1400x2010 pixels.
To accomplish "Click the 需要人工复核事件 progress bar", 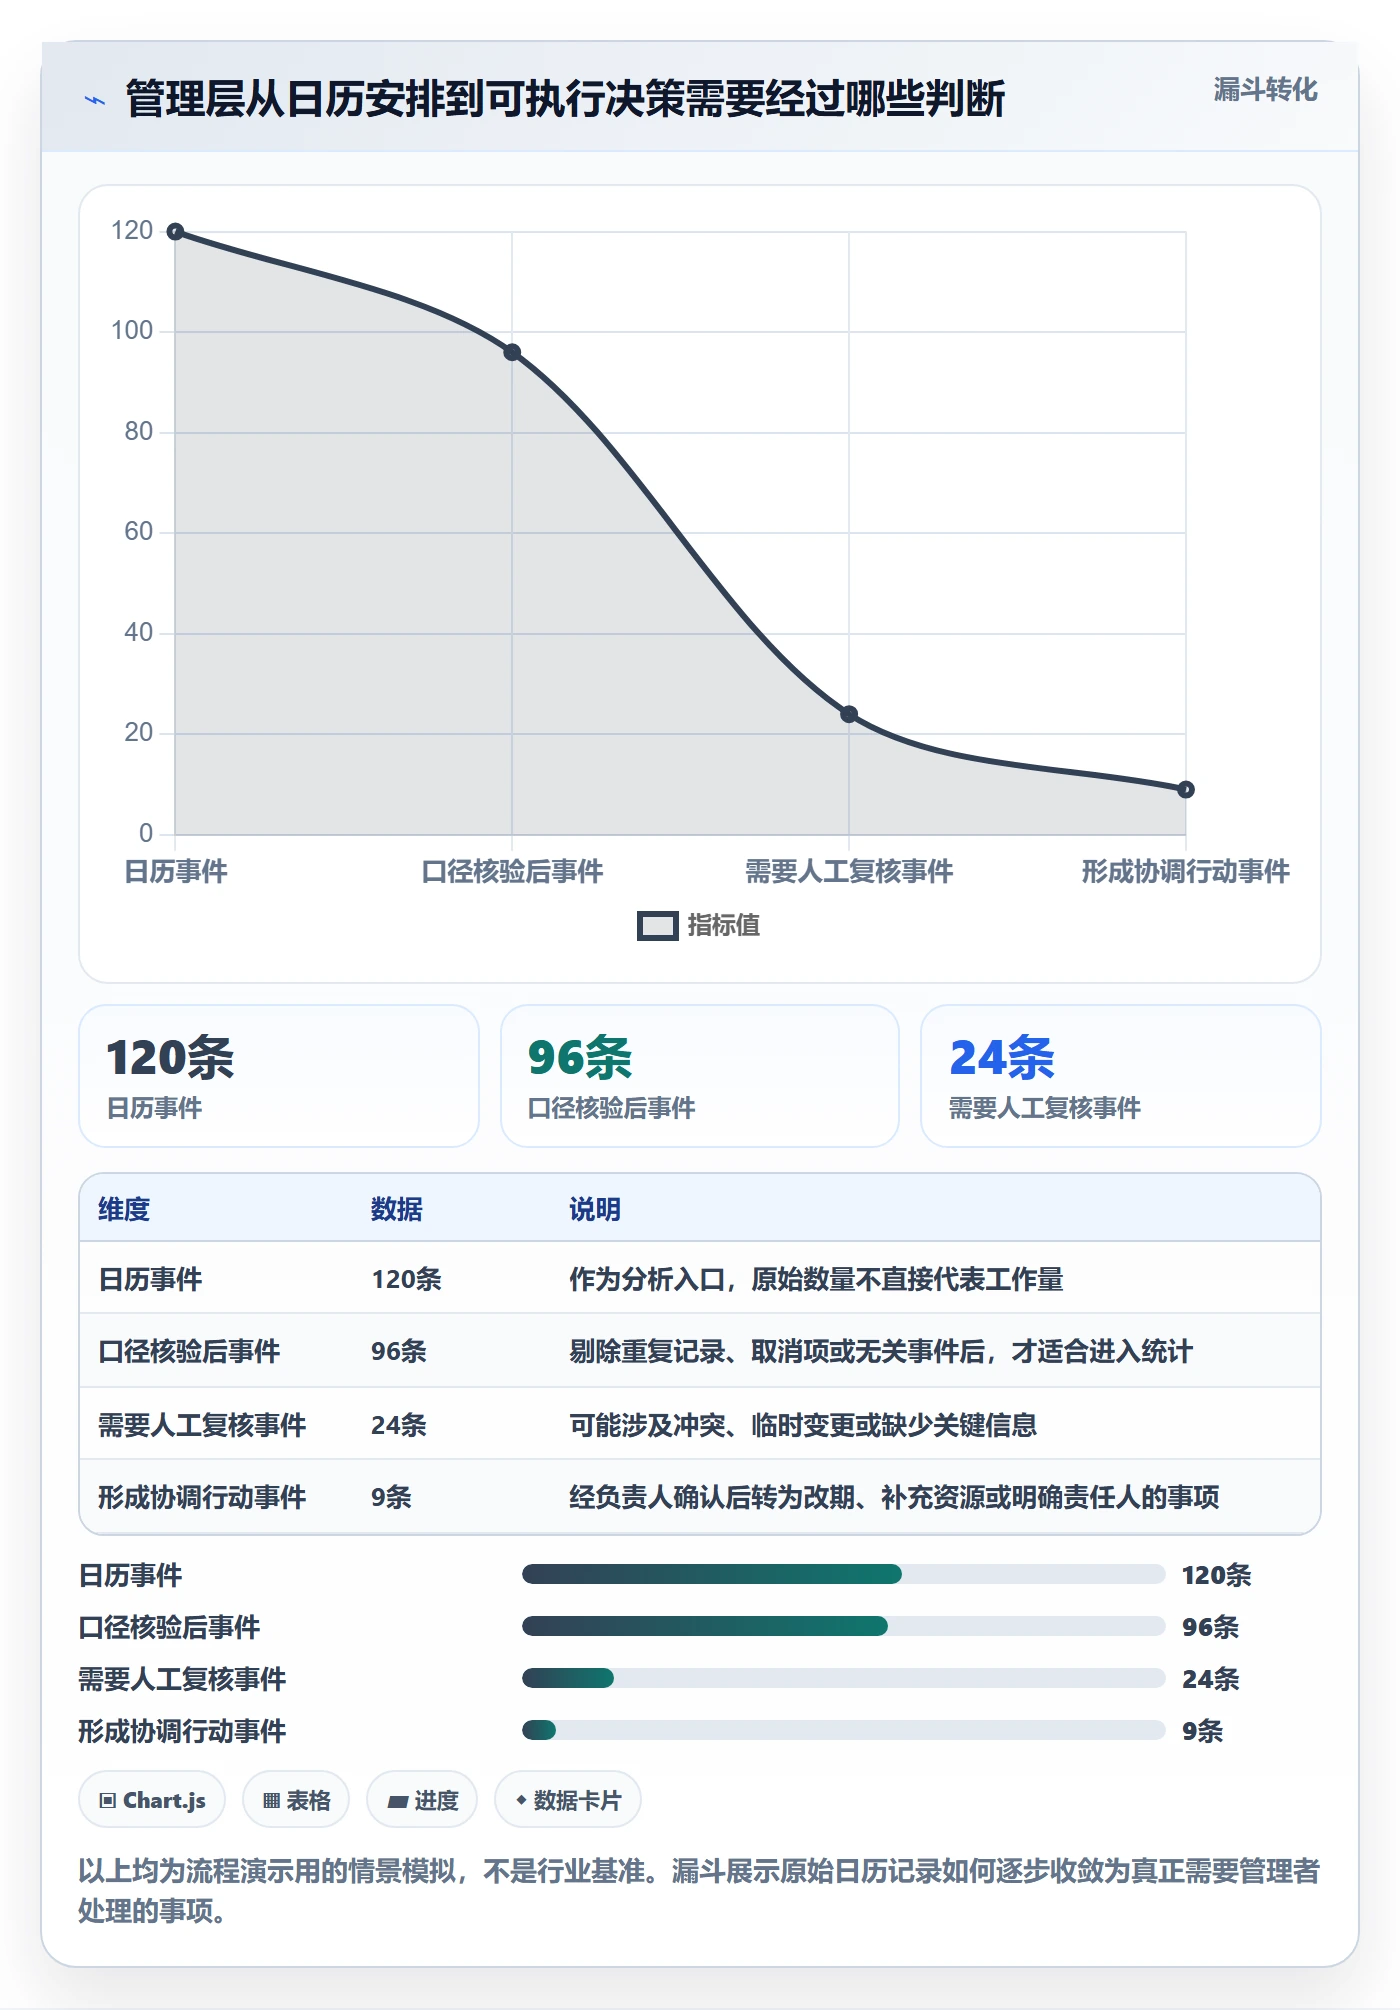I will click(x=843, y=1678).
